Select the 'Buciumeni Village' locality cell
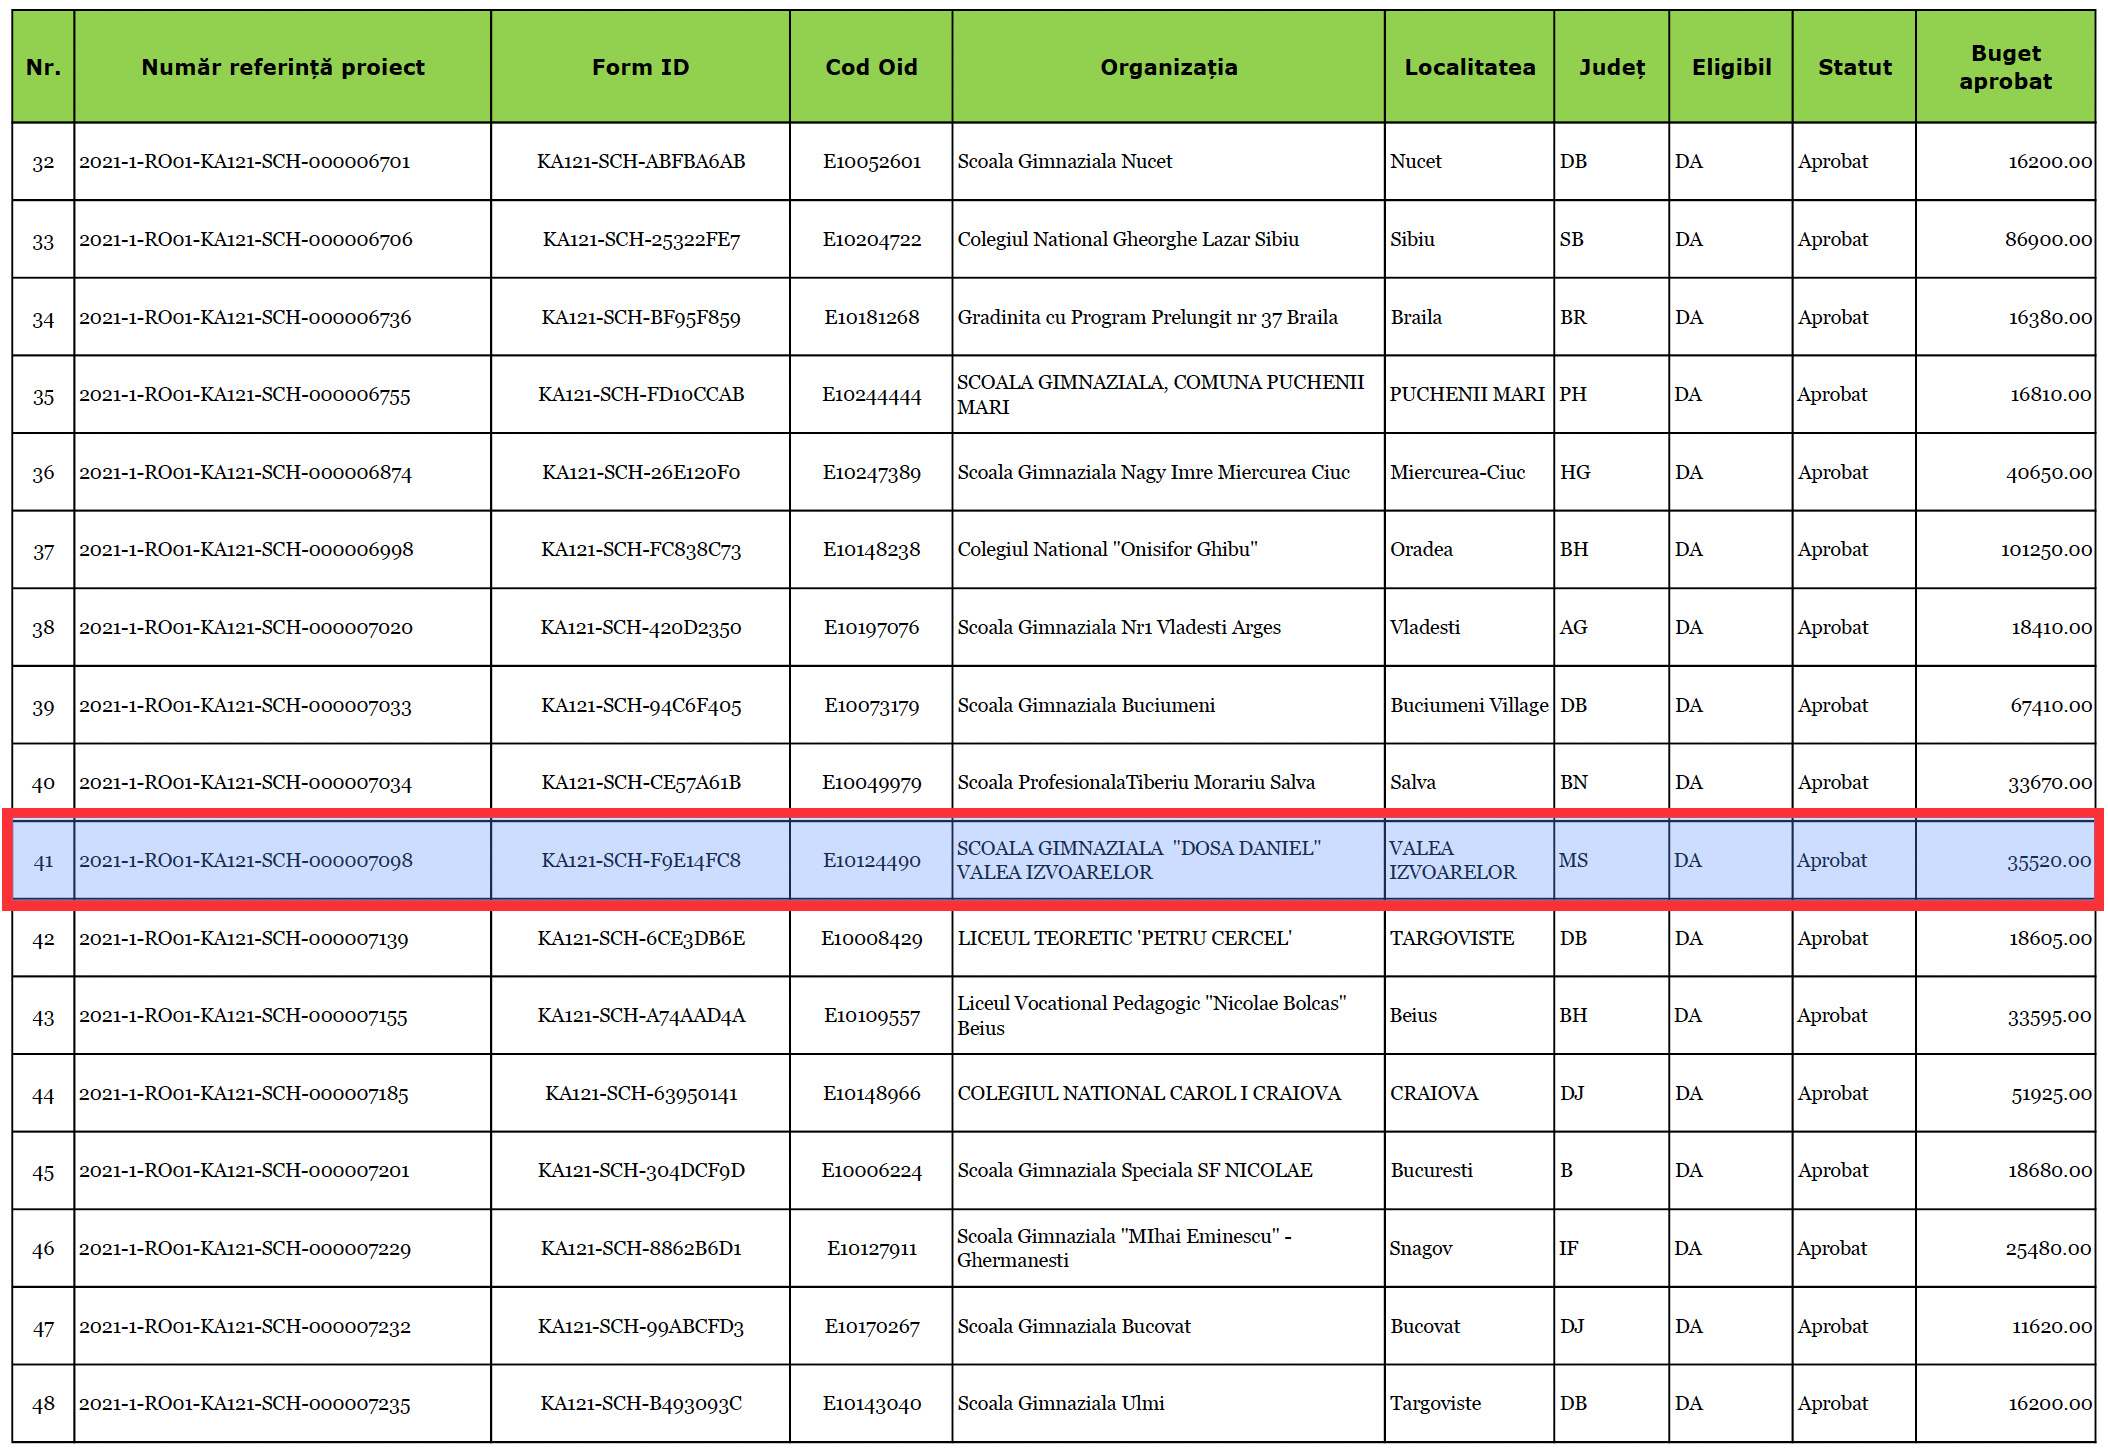This screenshot has width=2108, height=1456. pyautogui.click(x=1468, y=706)
